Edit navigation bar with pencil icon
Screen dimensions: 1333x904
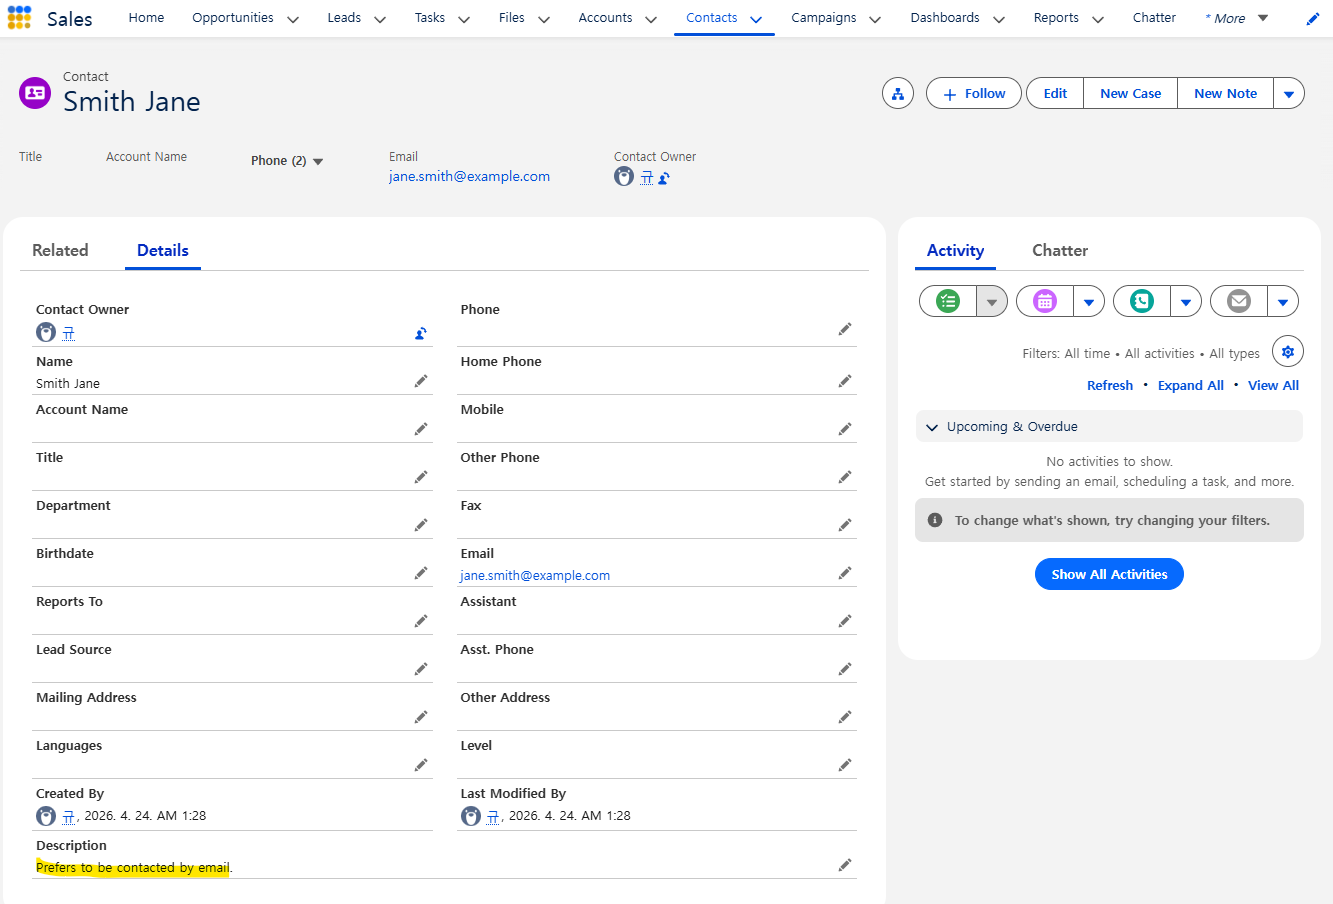pyautogui.click(x=1313, y=19)
